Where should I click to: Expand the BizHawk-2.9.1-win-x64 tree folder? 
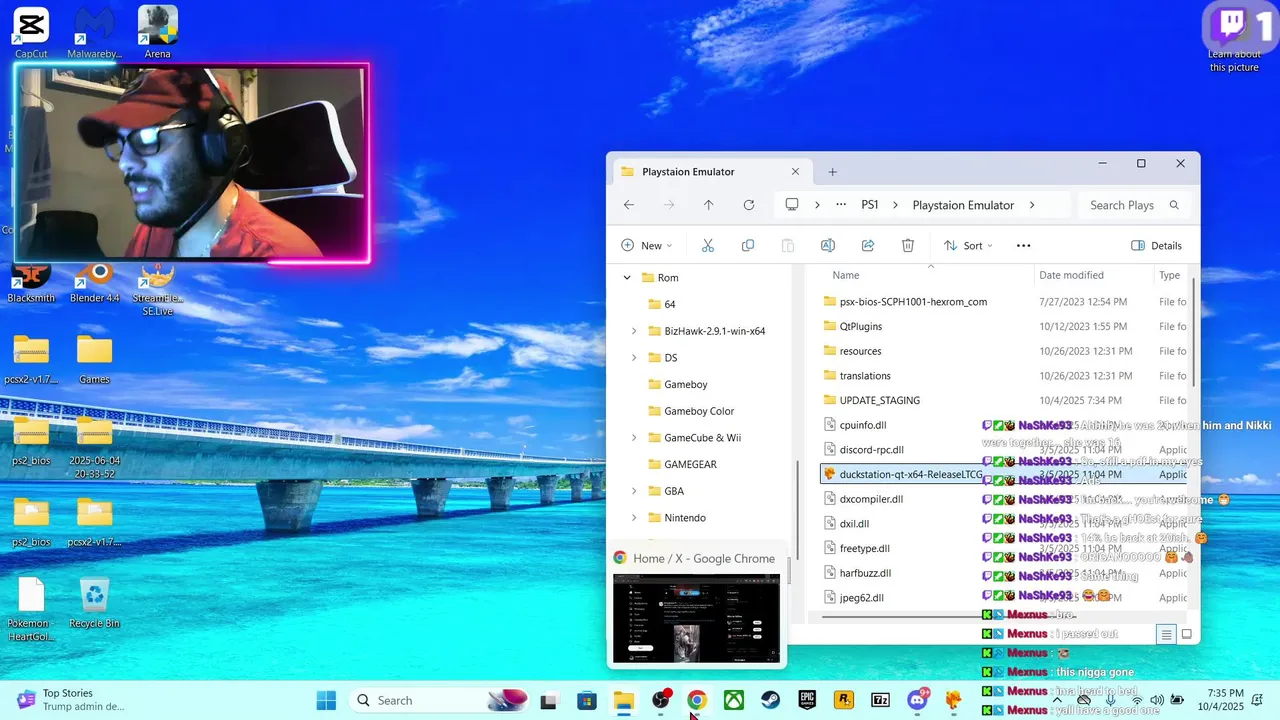click(634, 331)
